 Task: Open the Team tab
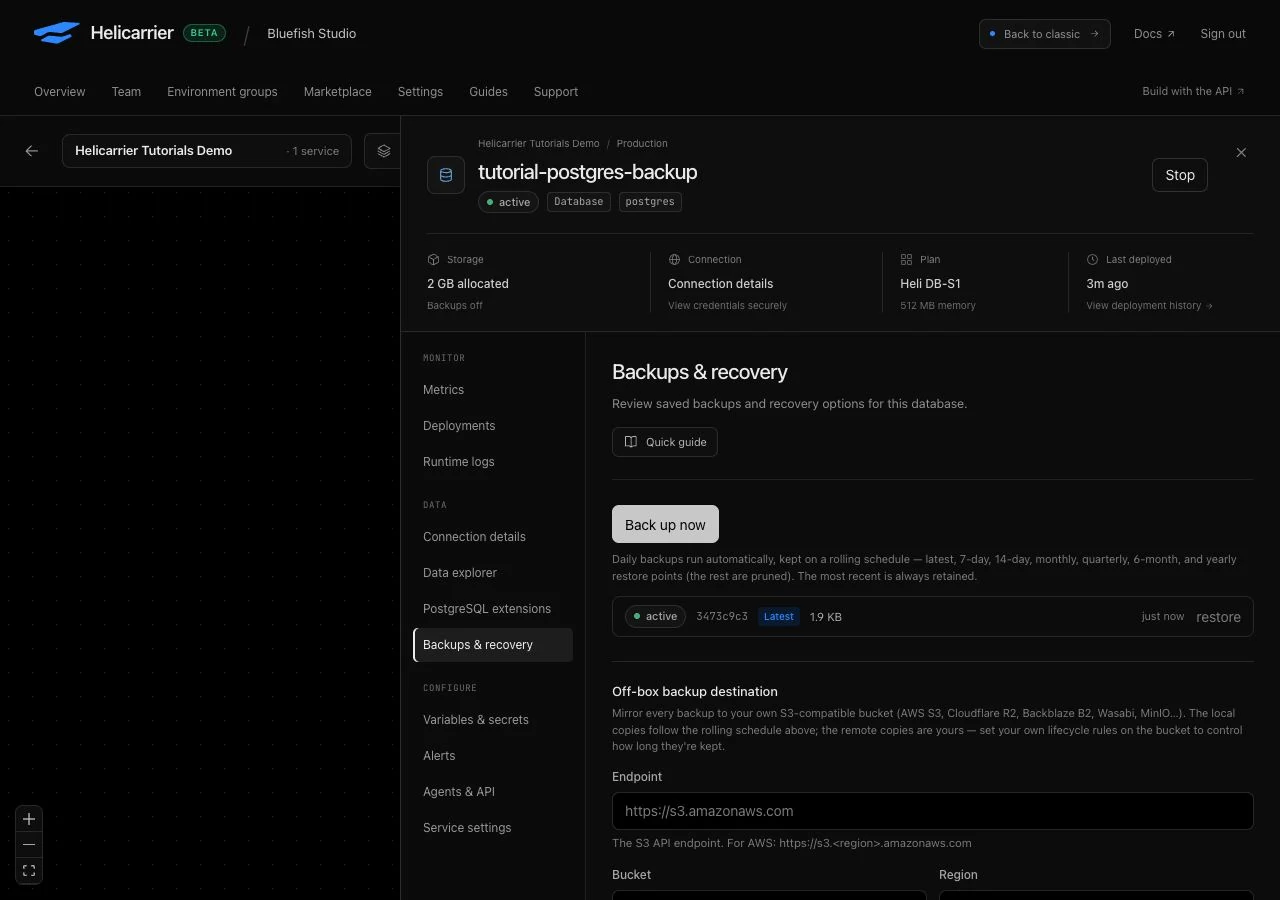[x=126, y=91]
